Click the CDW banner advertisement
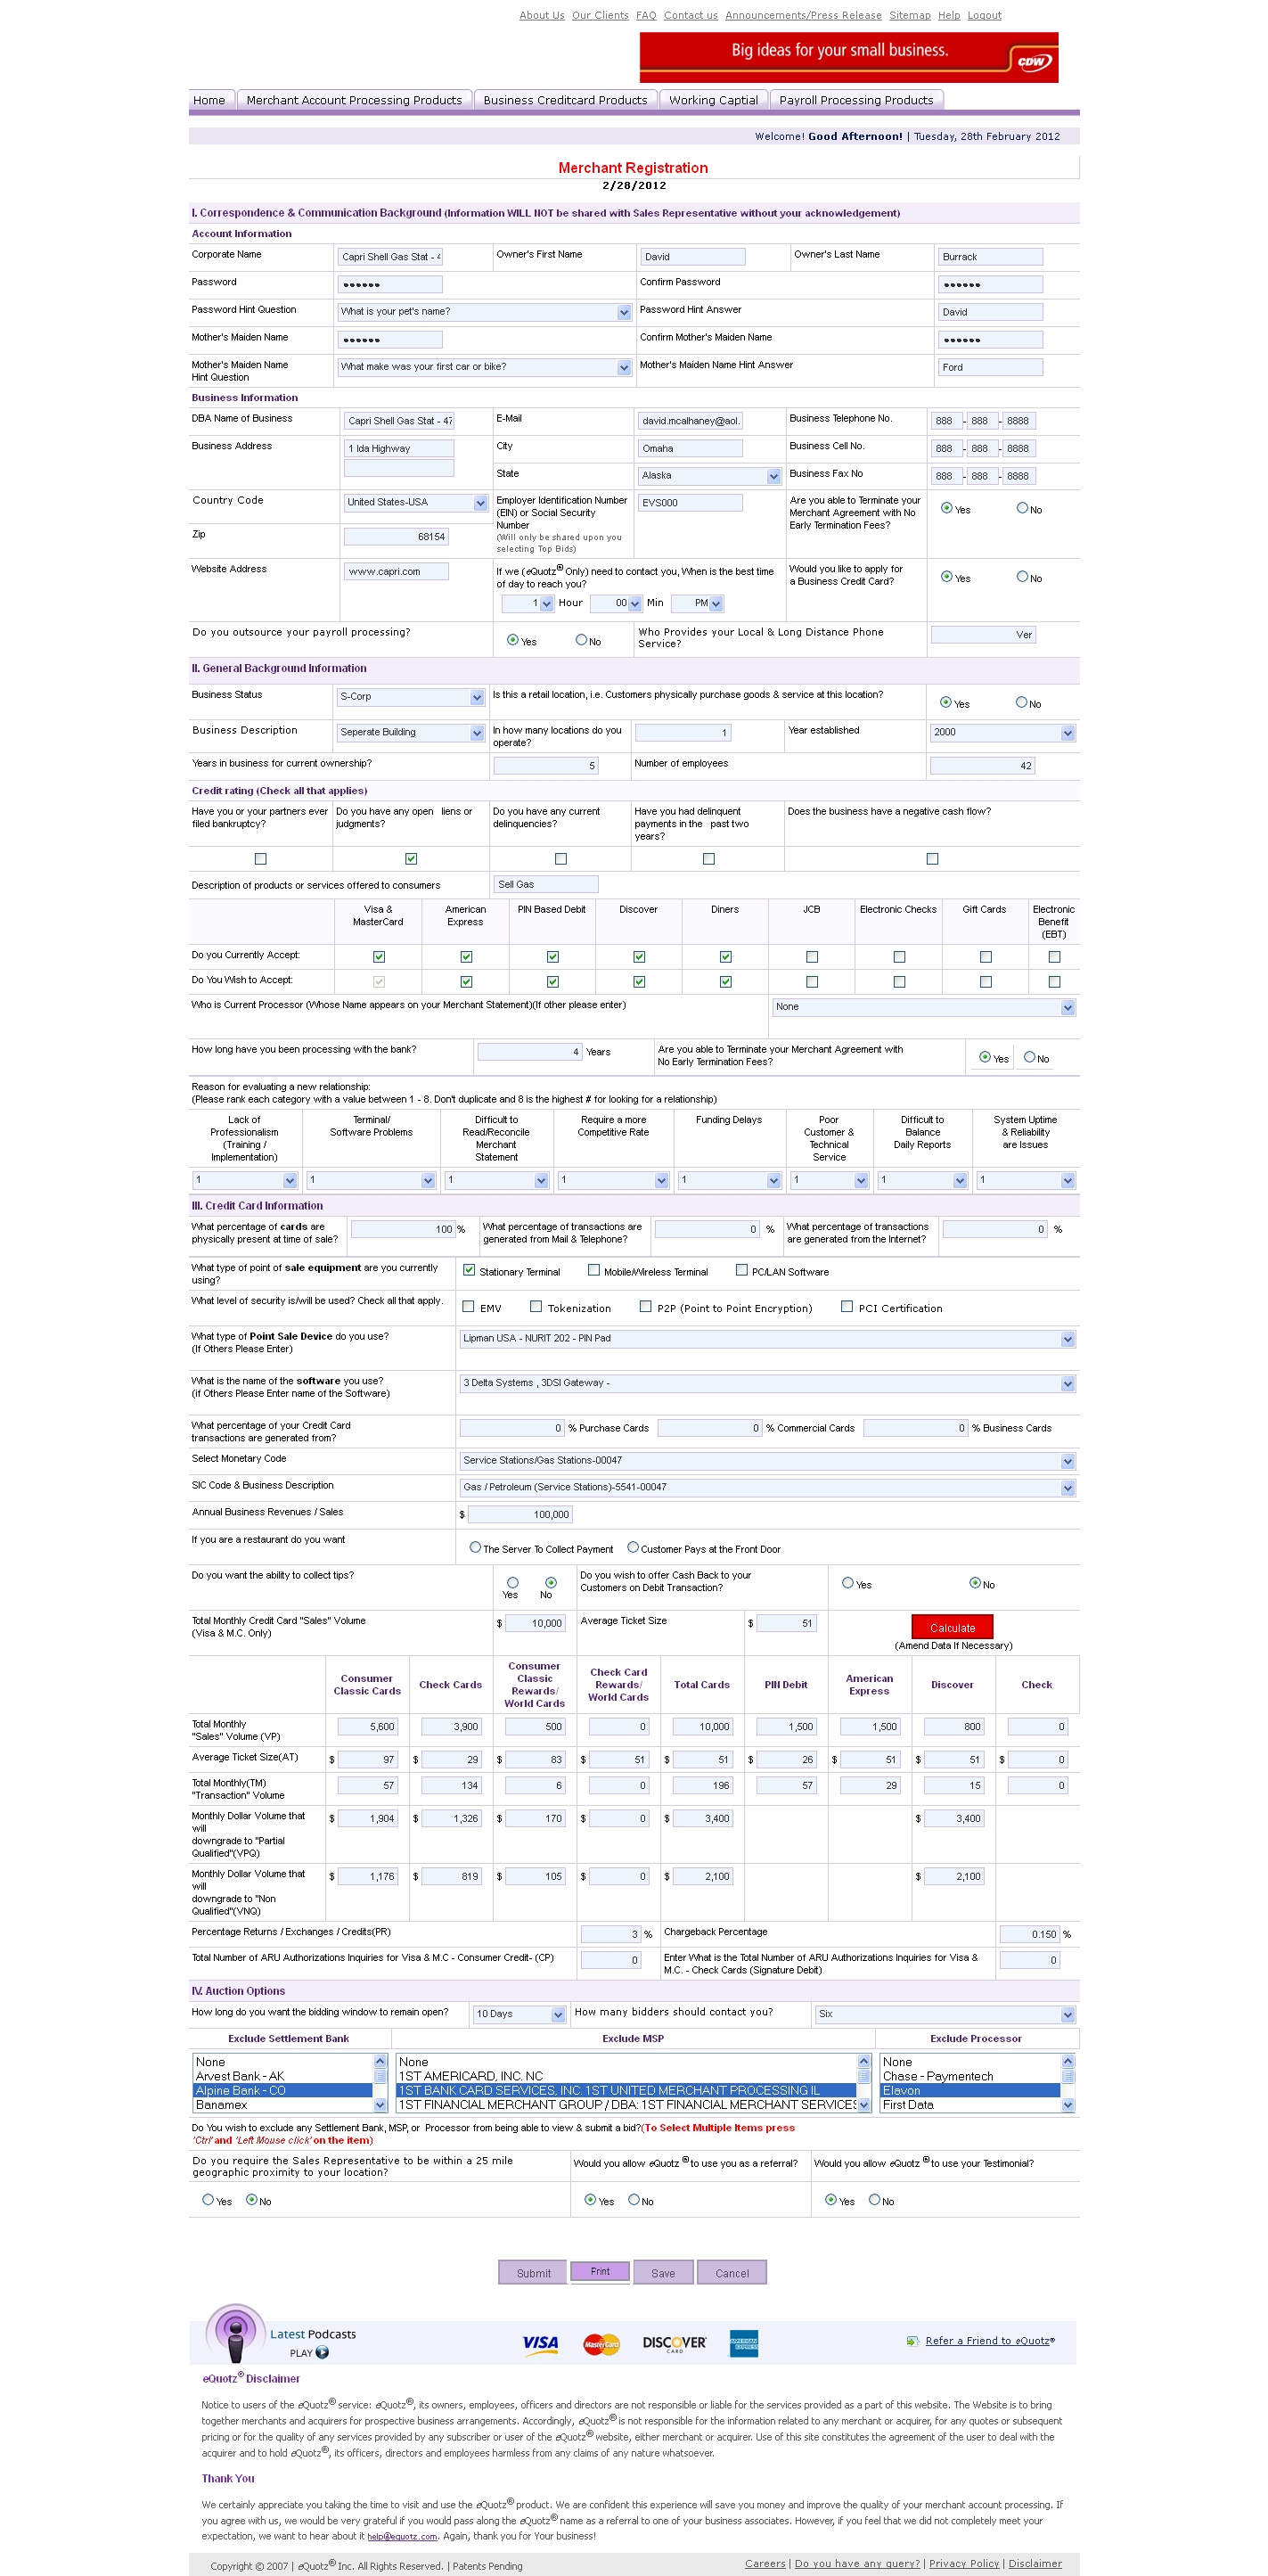The width and height of the screenshot is (1268, 2576). [x=848, y=57]
